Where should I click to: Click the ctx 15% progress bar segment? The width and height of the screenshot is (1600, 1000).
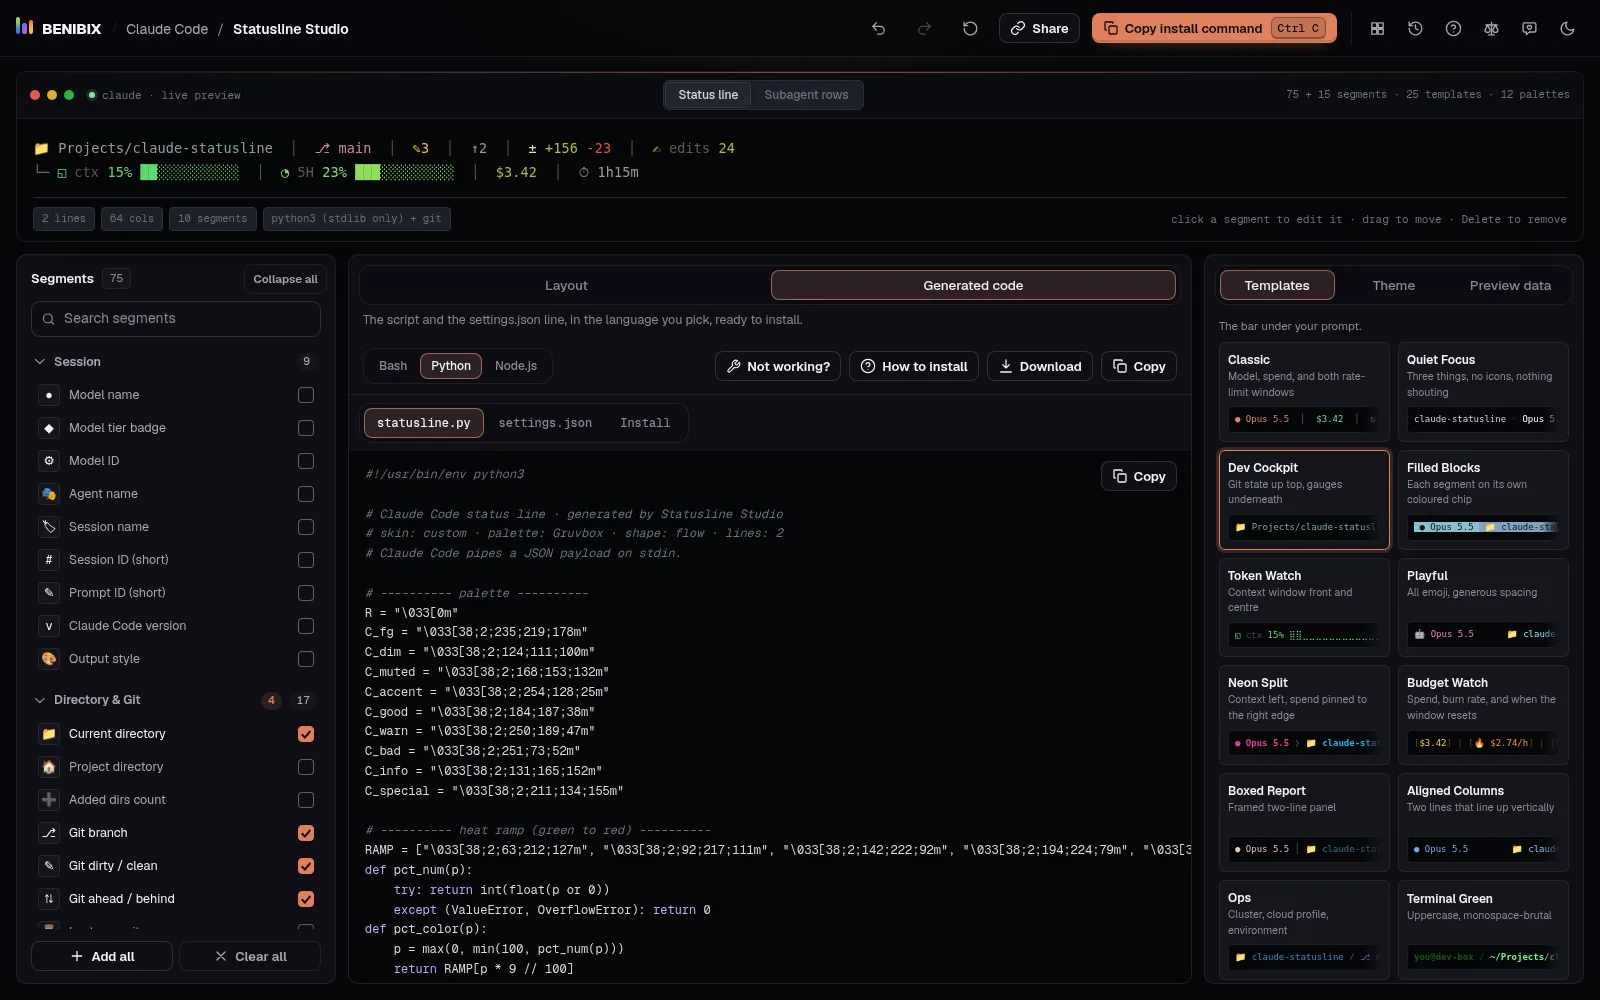(x=148, y=172)
